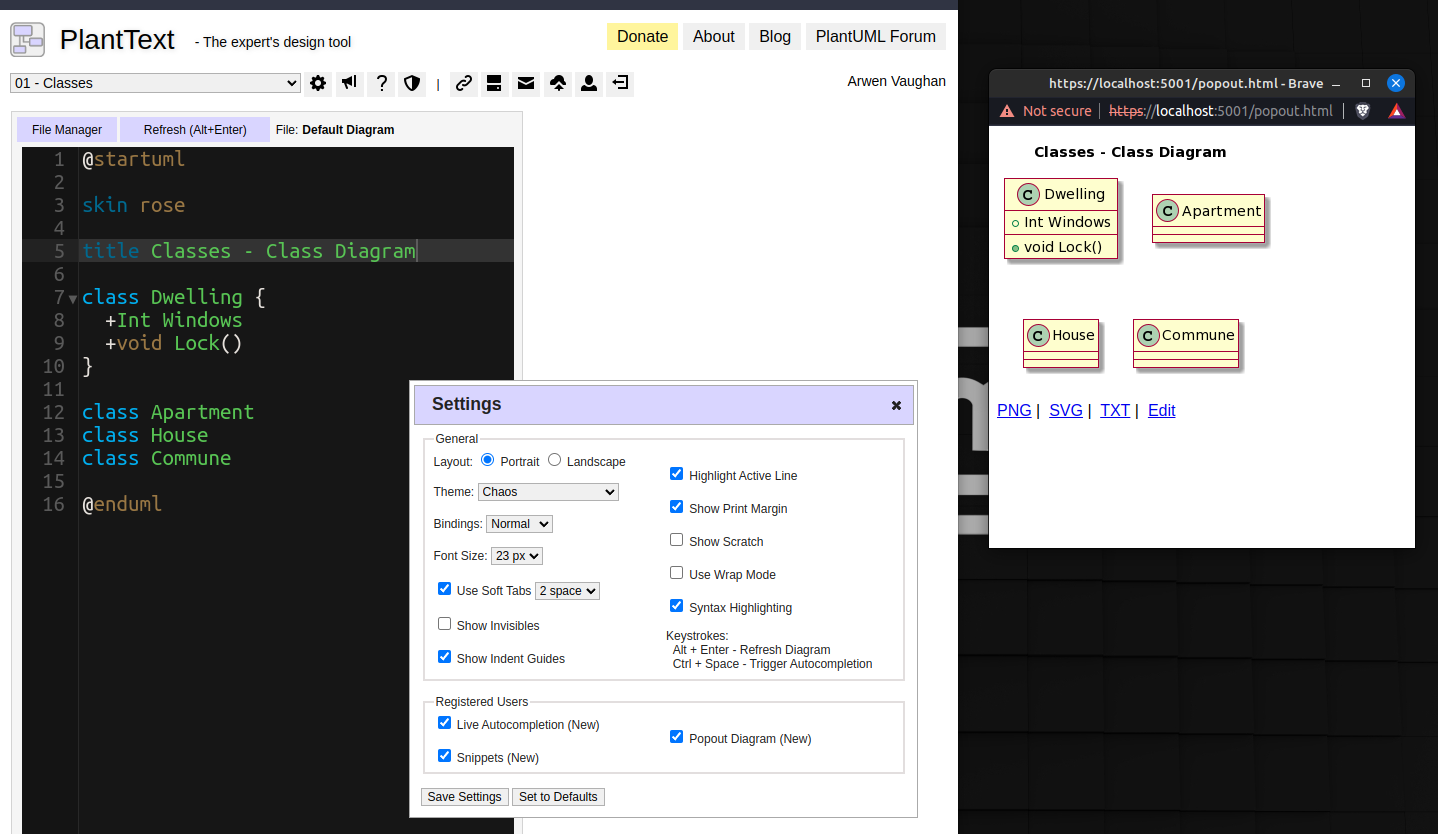Uncheck the Snippets (New) option
The height and width of the screenshot is (834, 1438).
pos(444,755)
